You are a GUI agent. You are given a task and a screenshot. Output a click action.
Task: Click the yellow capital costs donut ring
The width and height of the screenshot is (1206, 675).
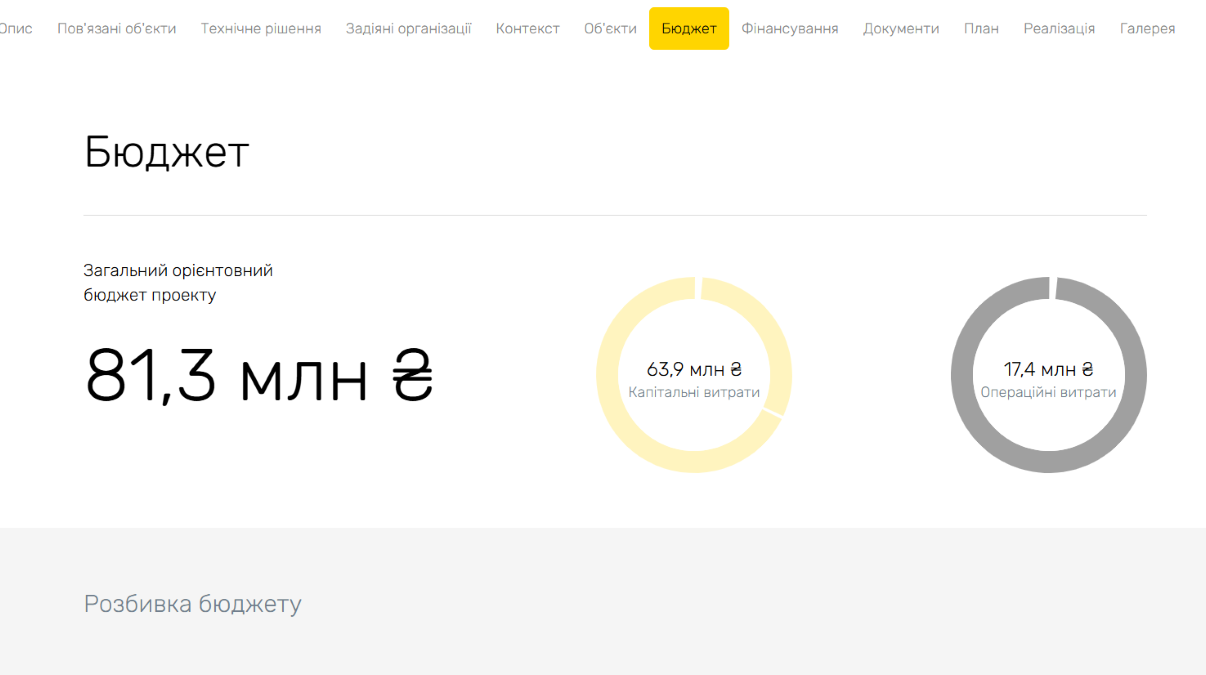point(608,375)
